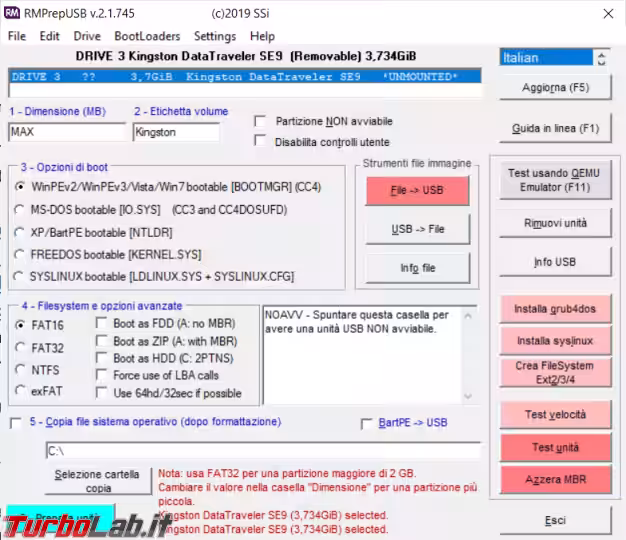Enable Boot as ZIP (A: with MBR)

(x=101, y=341)
